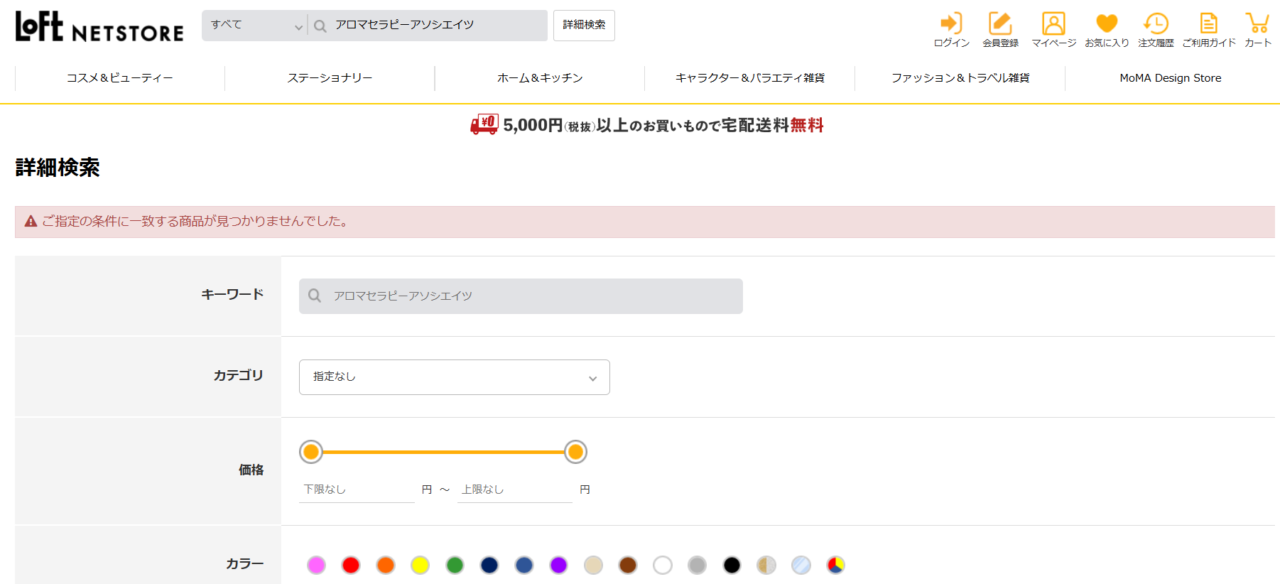Open the shopping cart (カート) icon
Screen dimensions: 1280x584
[x=1257, y=23]
